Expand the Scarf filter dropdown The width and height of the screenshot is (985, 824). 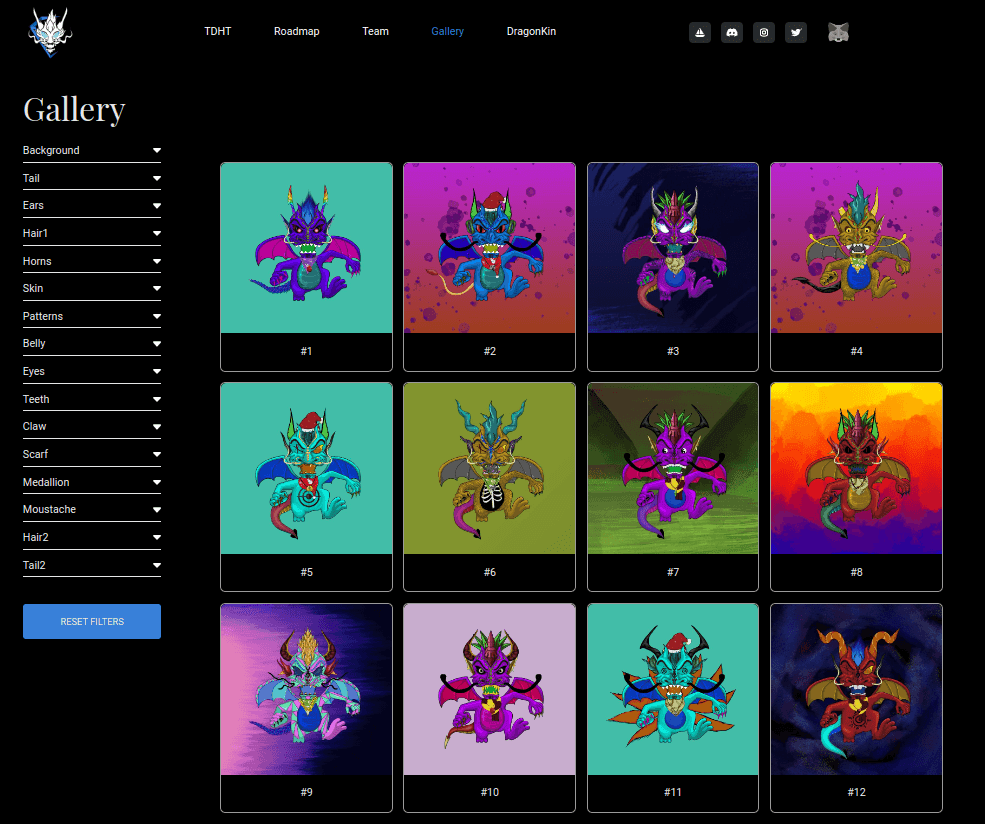click(x=91, y=454)
